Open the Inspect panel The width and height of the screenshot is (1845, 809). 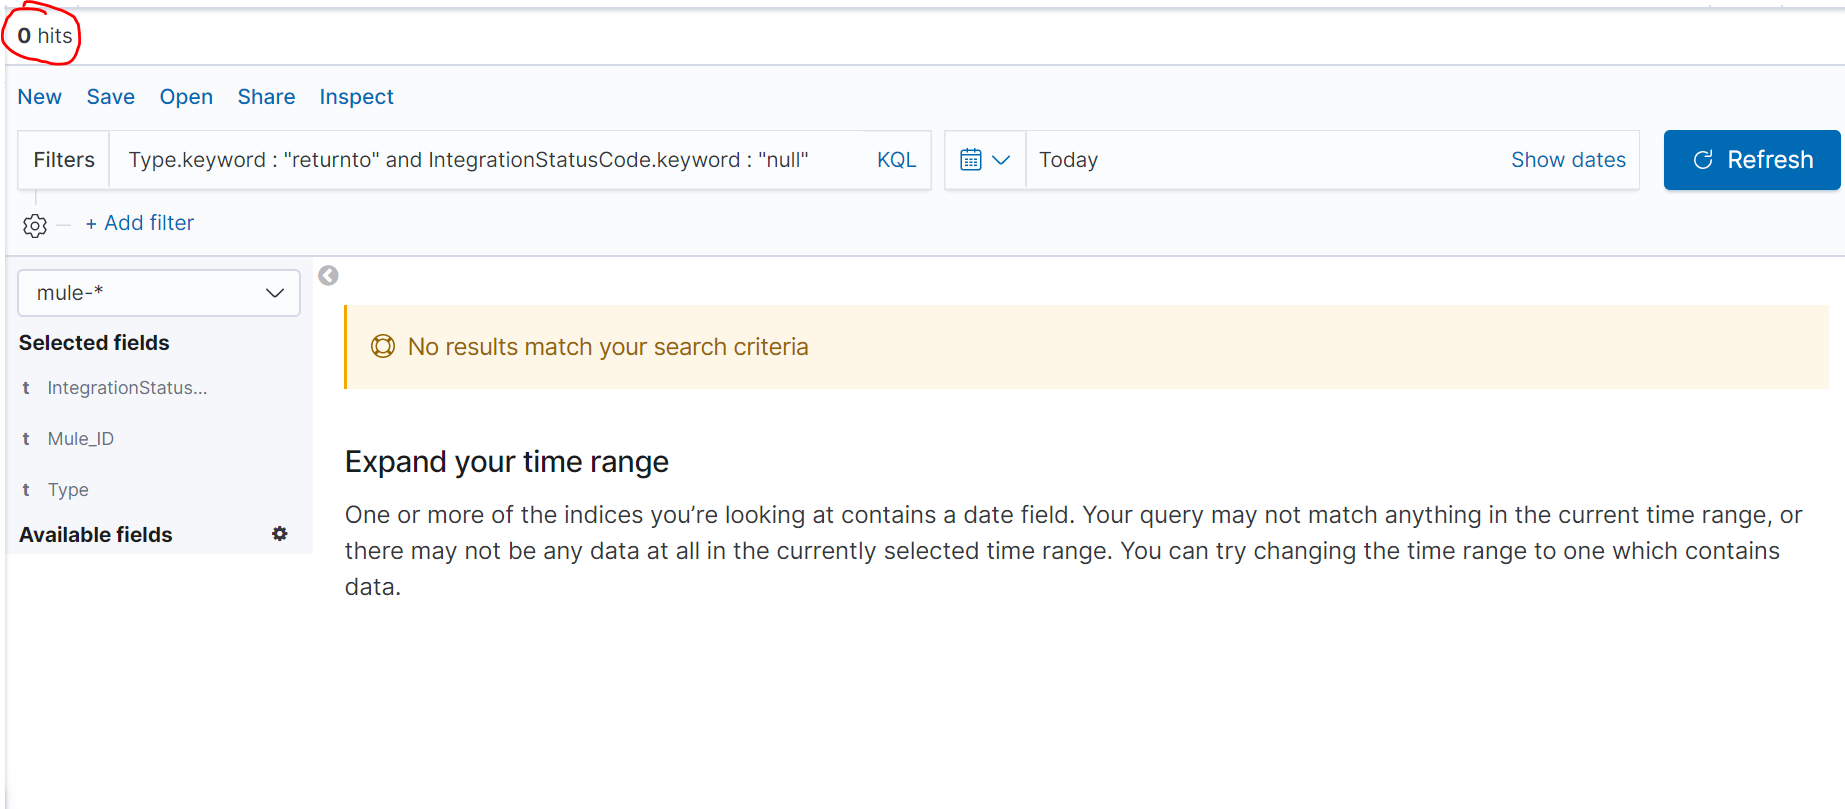pyautogui.click(x=356, y=97)
